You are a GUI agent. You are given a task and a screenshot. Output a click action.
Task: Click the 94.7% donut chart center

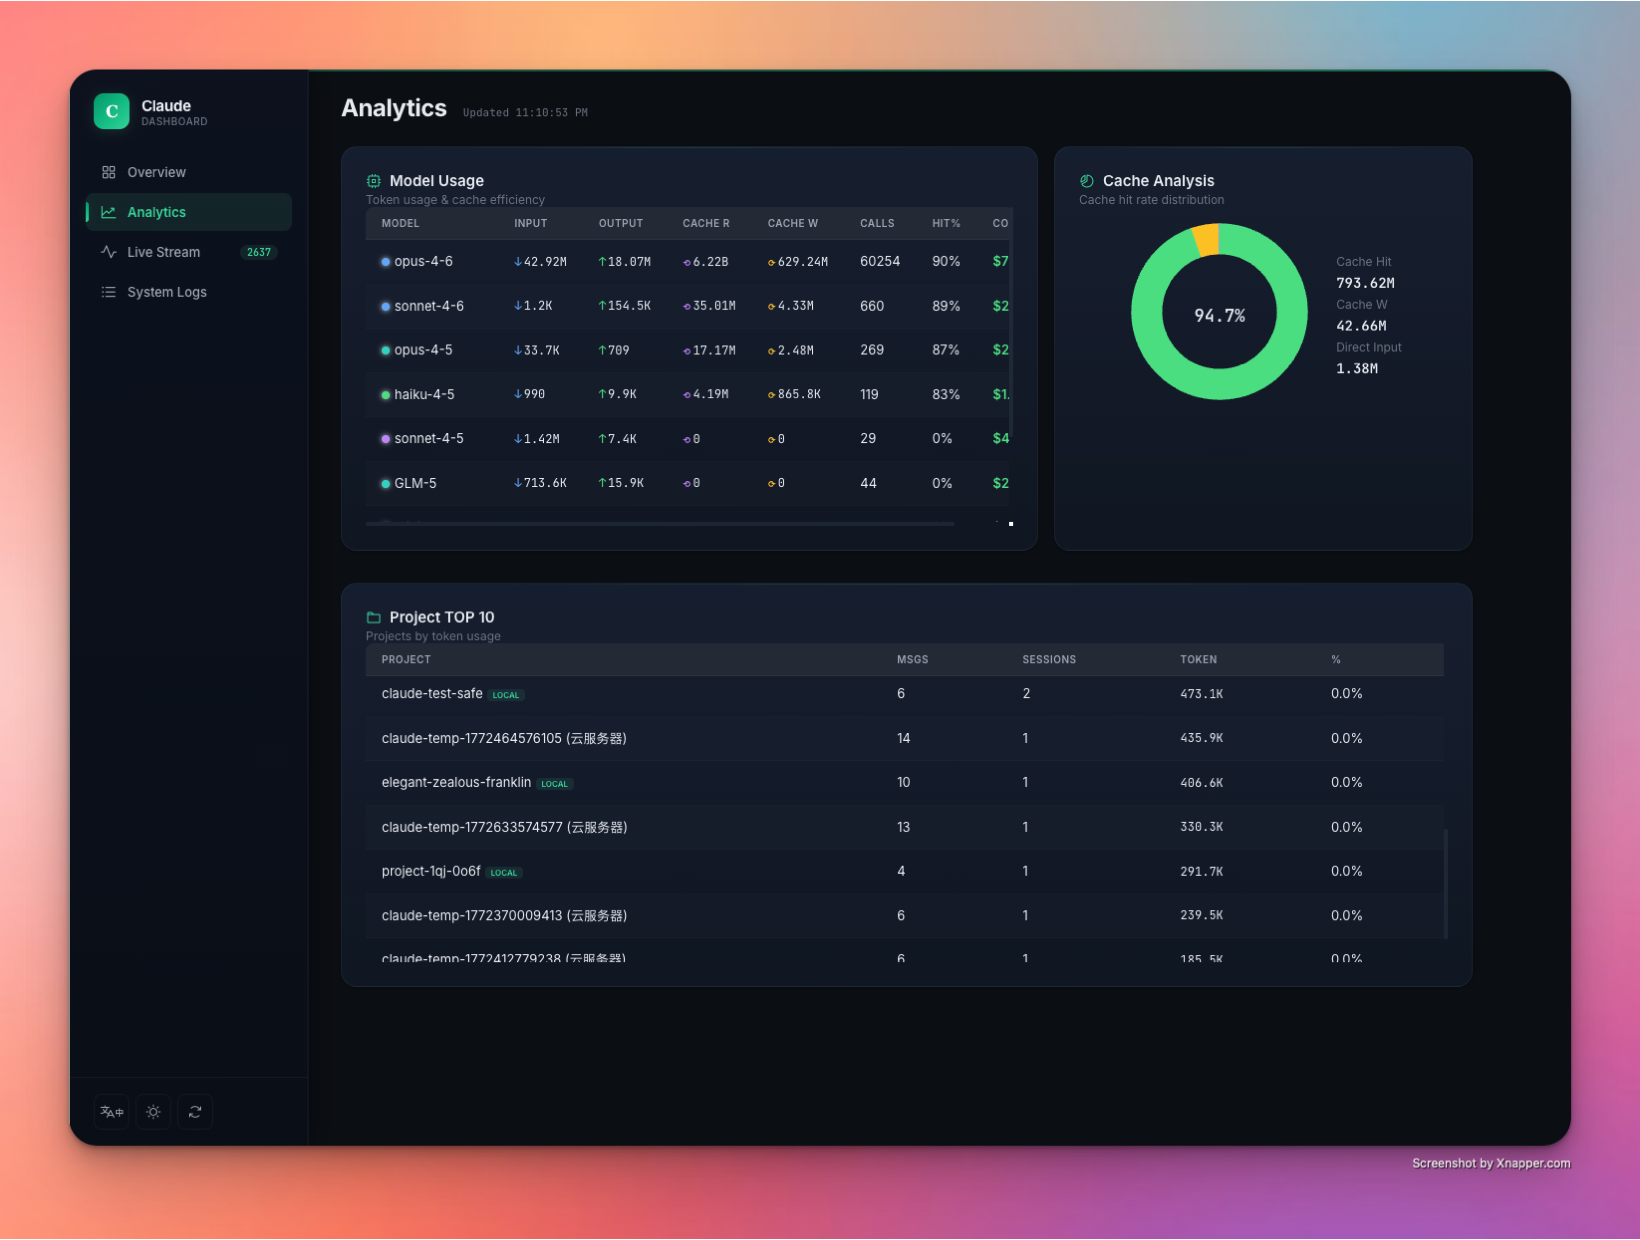(1219, 316)
